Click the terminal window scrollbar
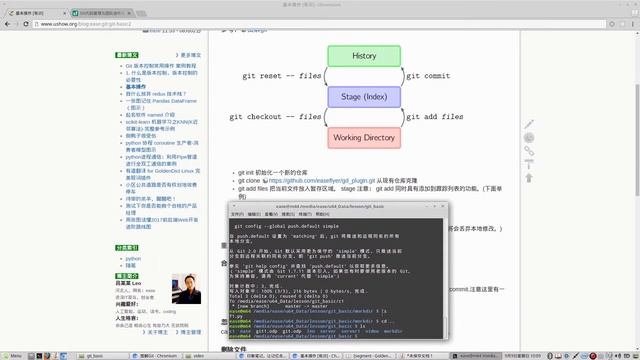The height and width of the screenshot is (360, 640). click(x=446, y=327)
